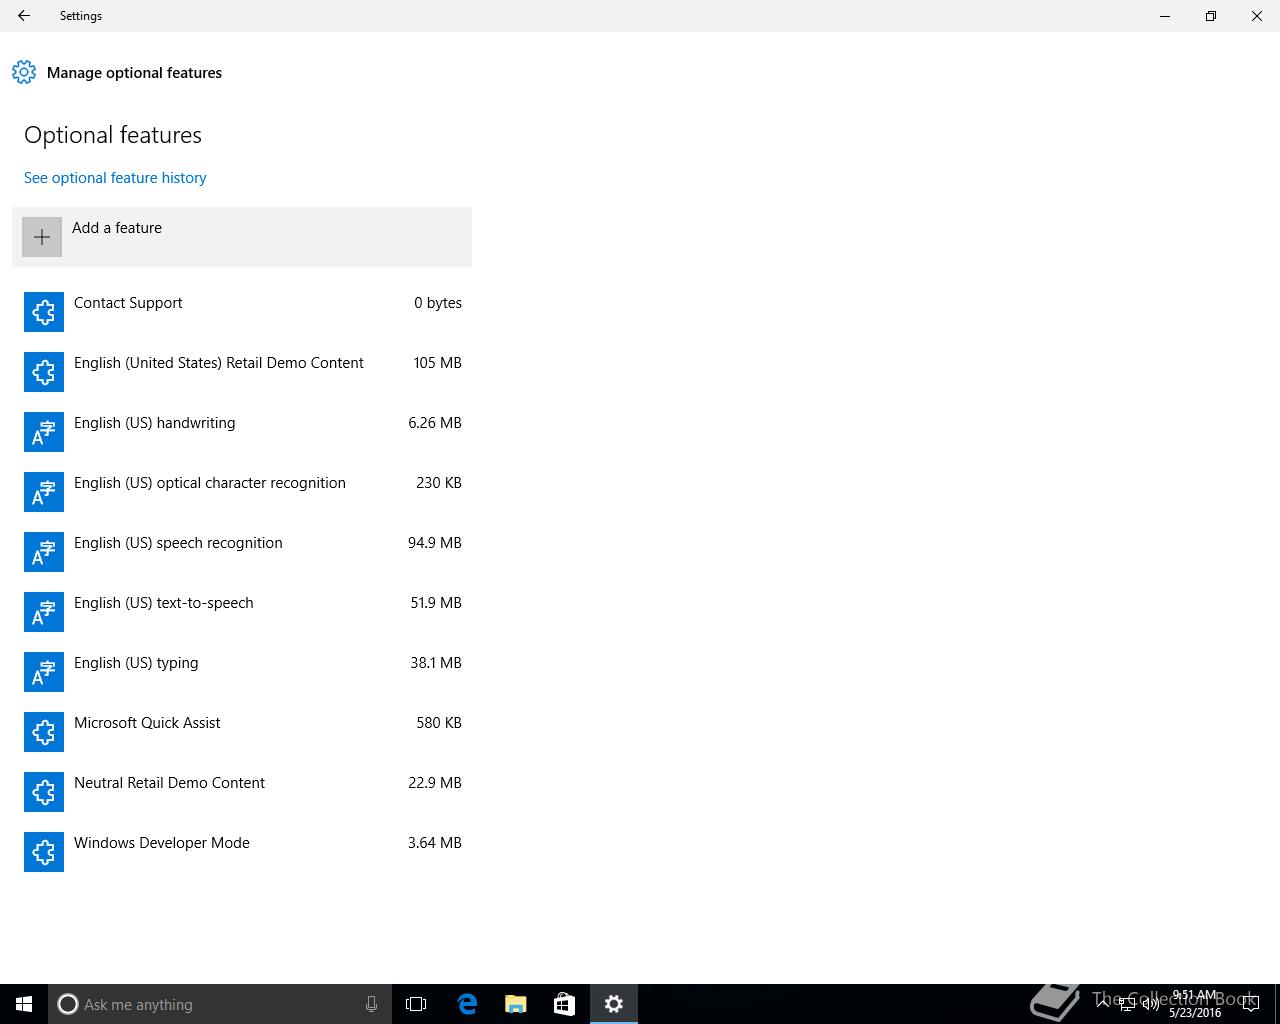Viewport: 1280px width, 1024px height.
Task: Open Task View from the taskbar
Action: [x=416, y=1004]
